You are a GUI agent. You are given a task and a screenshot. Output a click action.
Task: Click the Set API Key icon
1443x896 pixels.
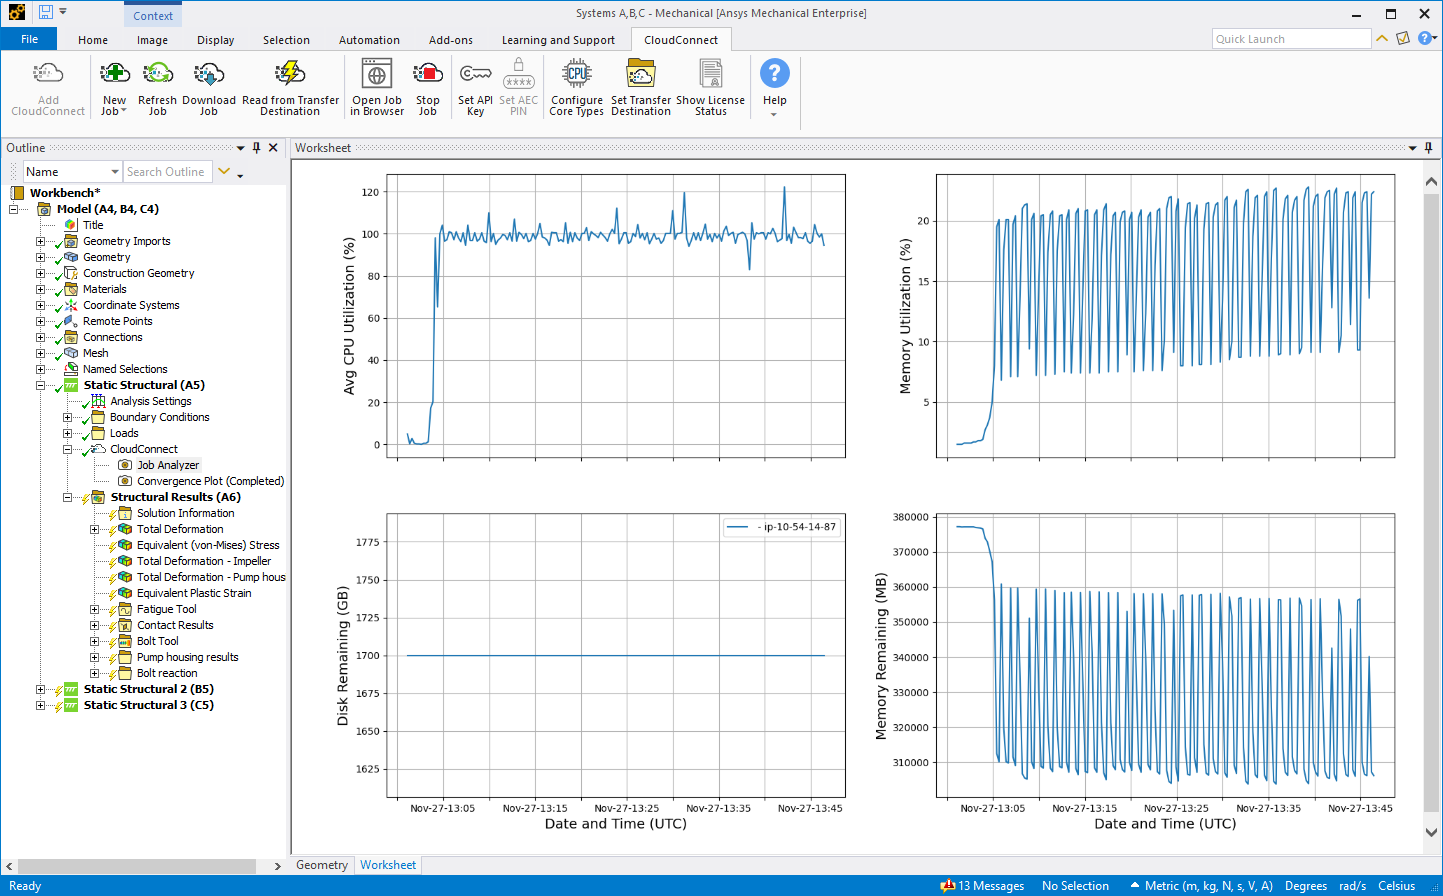475,74
